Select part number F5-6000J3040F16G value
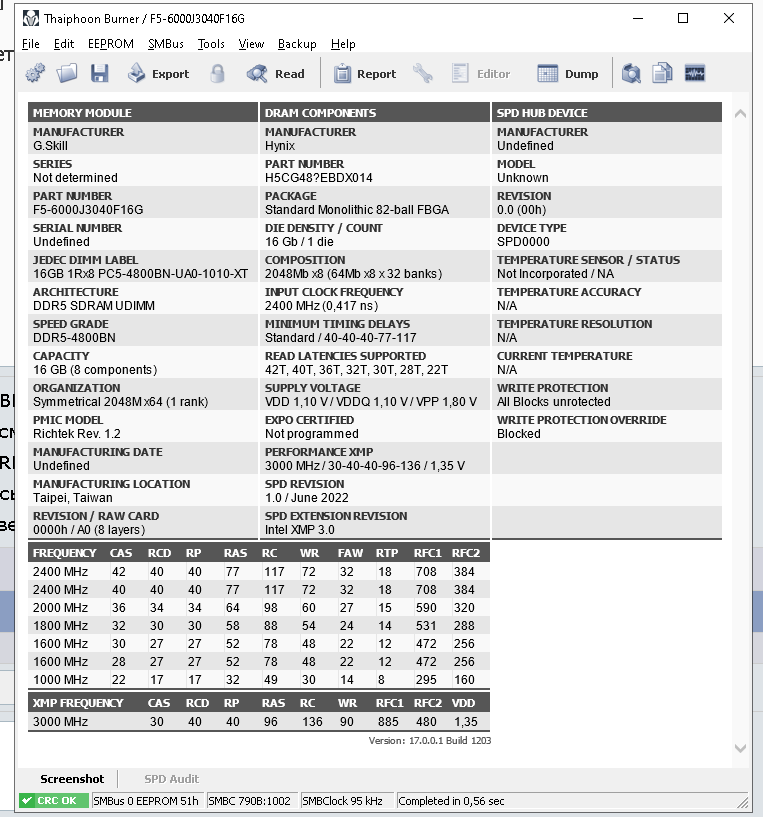 pyautogui.click(x=88, y=209)
